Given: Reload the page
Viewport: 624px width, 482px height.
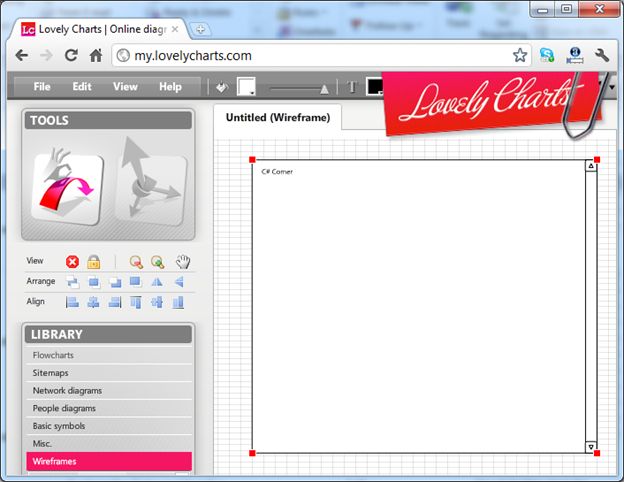Looking at the screenshot, I should pos(71,55).
